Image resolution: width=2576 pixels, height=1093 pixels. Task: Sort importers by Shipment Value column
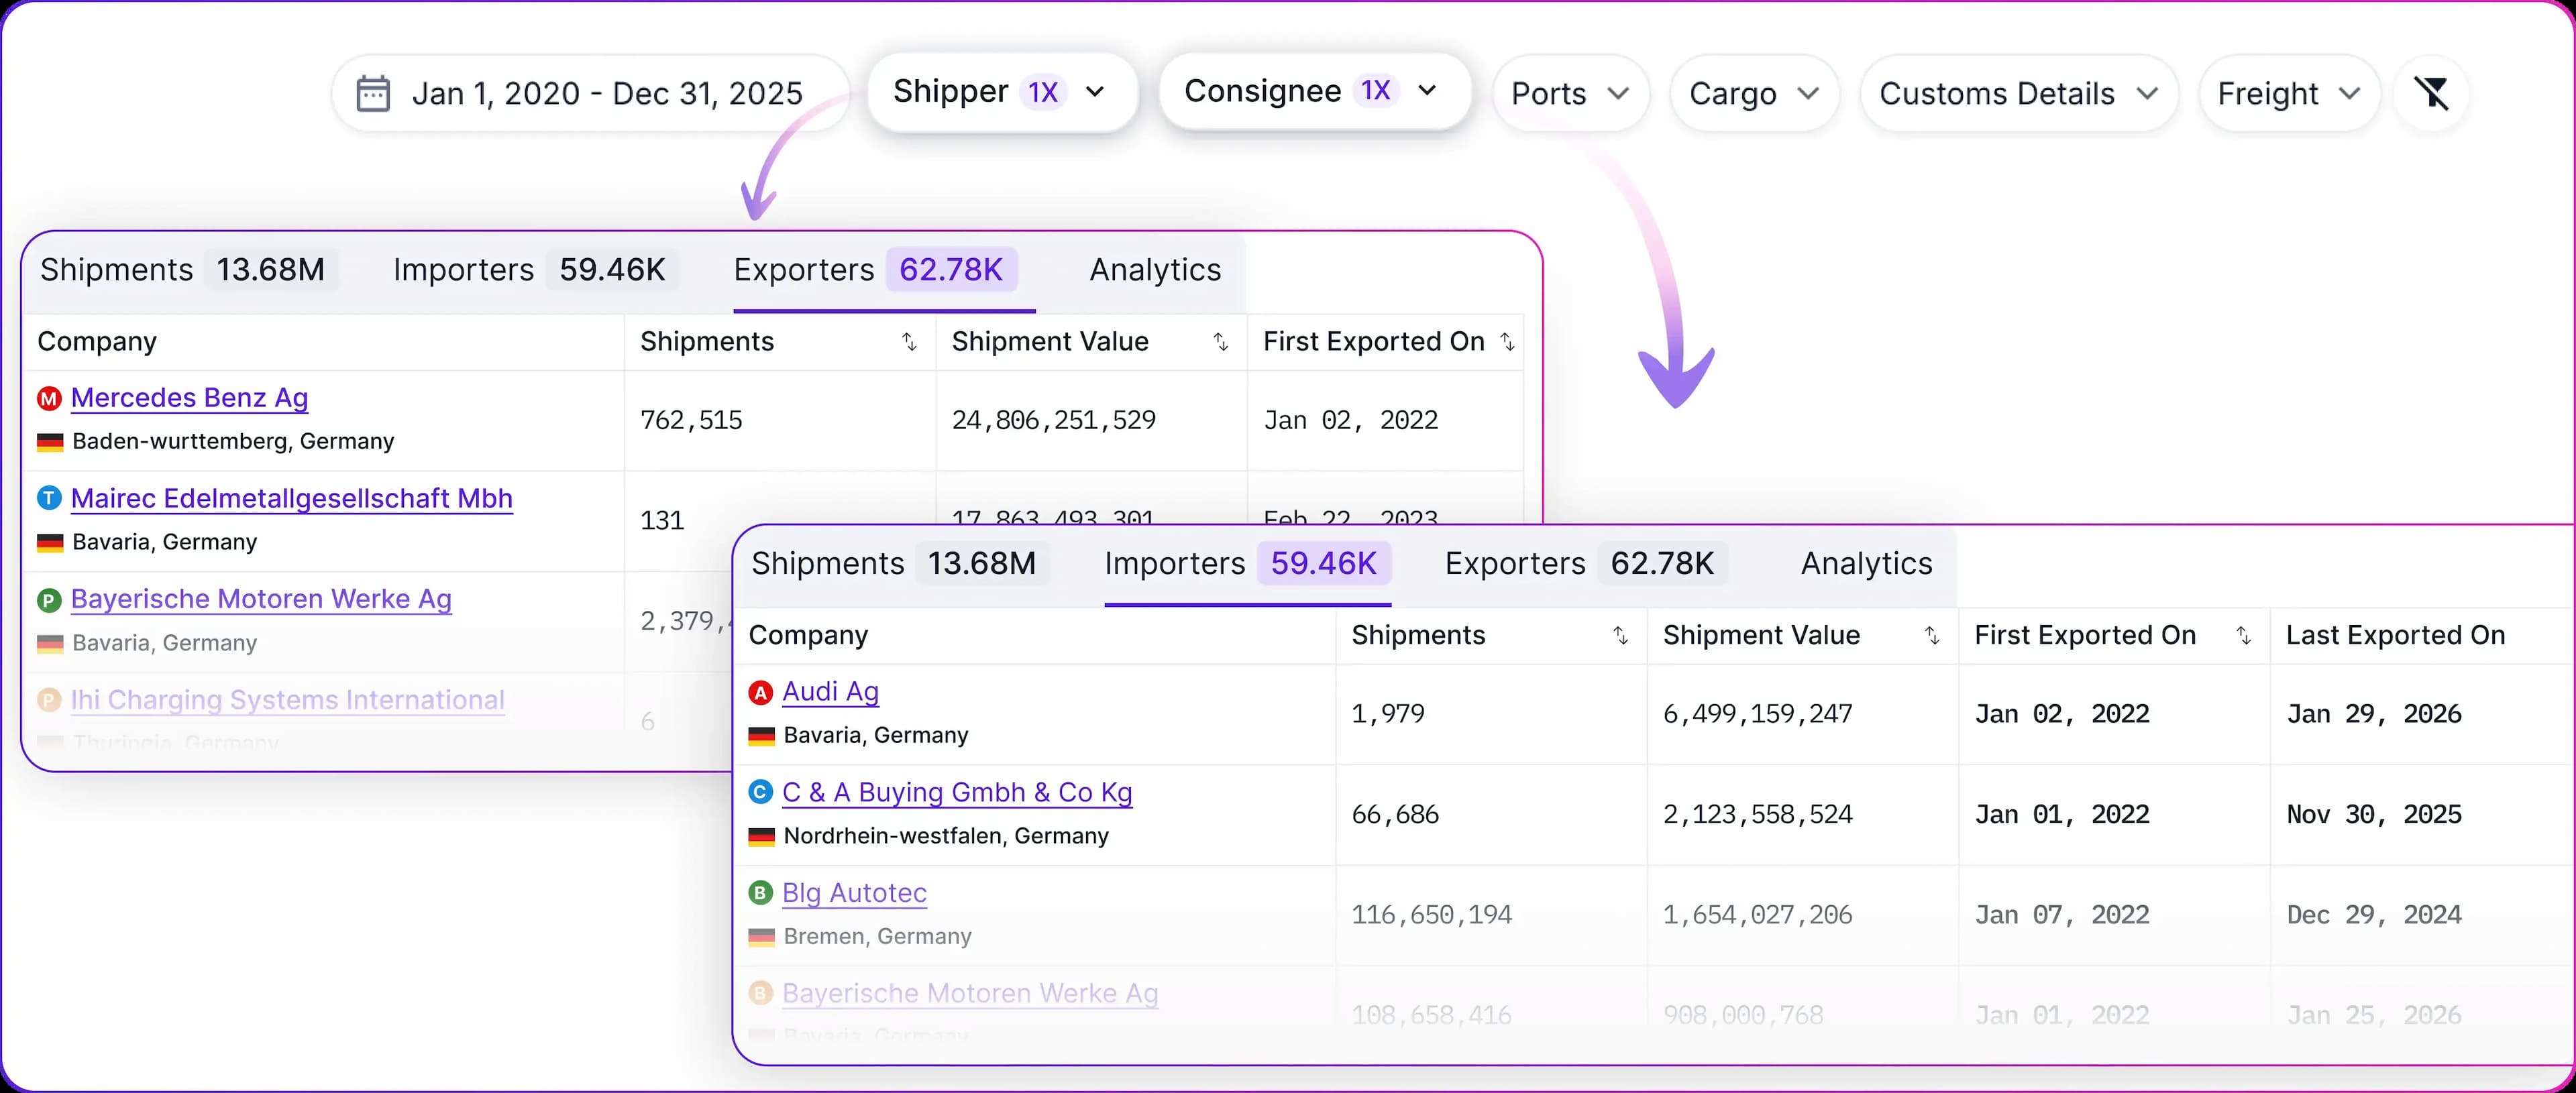(x=1932, y=636)
